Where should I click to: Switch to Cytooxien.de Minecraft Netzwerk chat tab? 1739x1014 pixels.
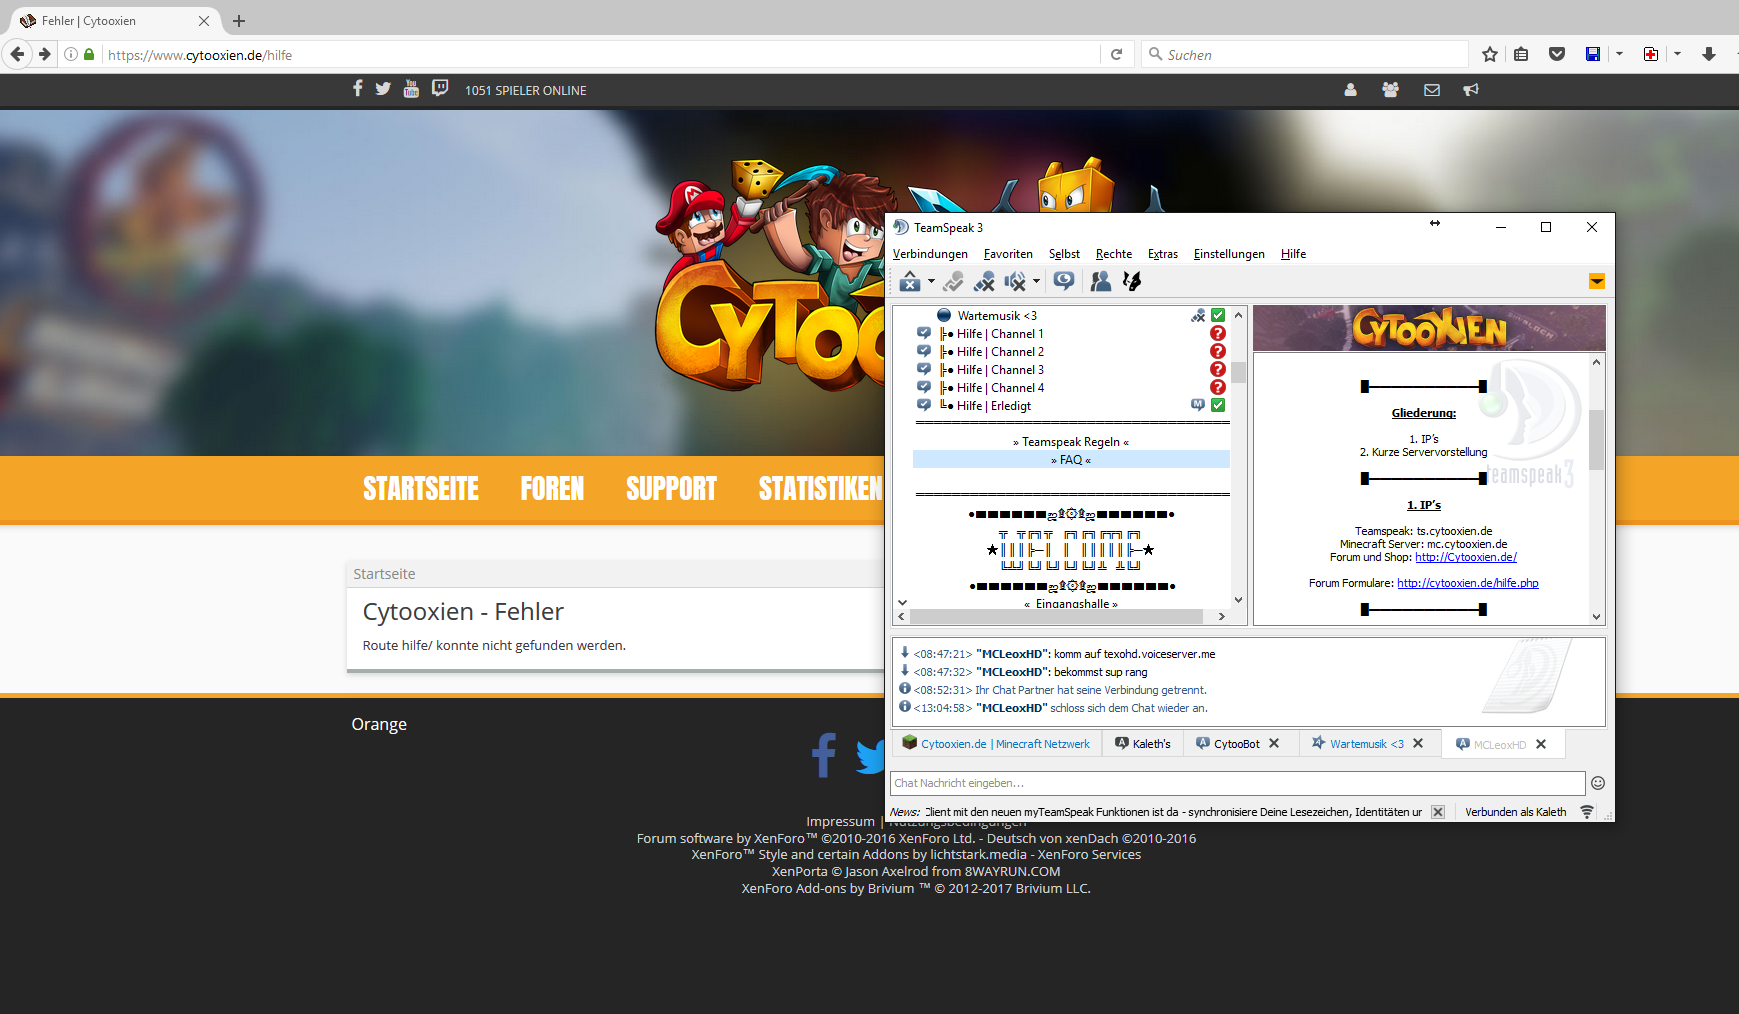click(996, 743)
